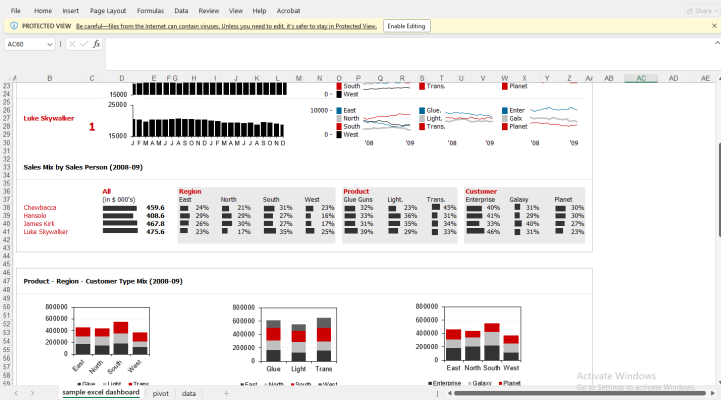Open the Name Box dropdown arrow
The width and height of the screenshot is (721, 400).
(51, 44)
